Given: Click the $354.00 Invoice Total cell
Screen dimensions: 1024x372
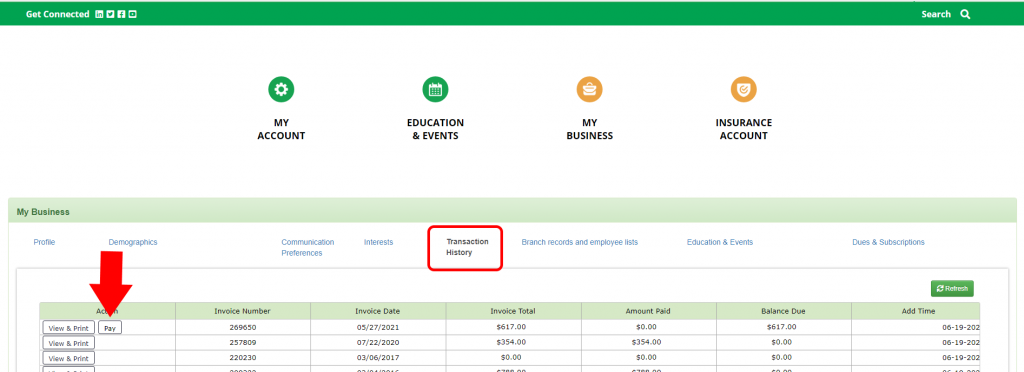Looking at the screenshot, I should 513,342.
